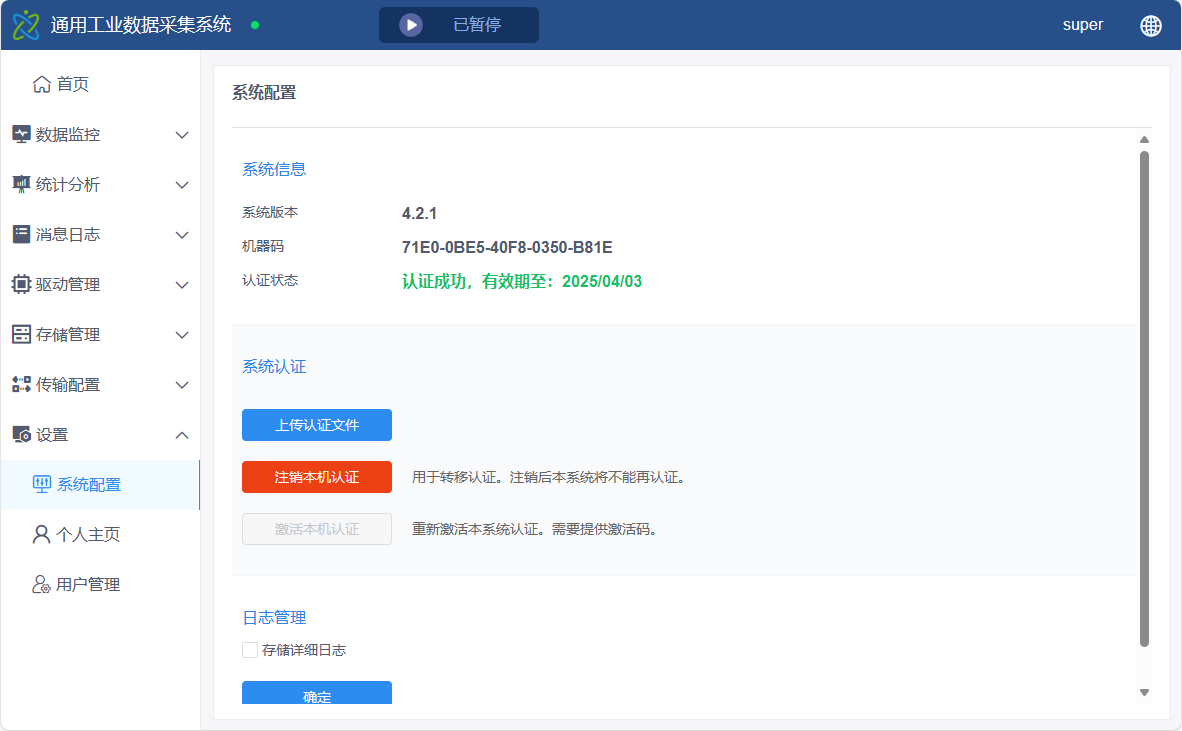Expand the 传输配置 chevron

[182, 385]
